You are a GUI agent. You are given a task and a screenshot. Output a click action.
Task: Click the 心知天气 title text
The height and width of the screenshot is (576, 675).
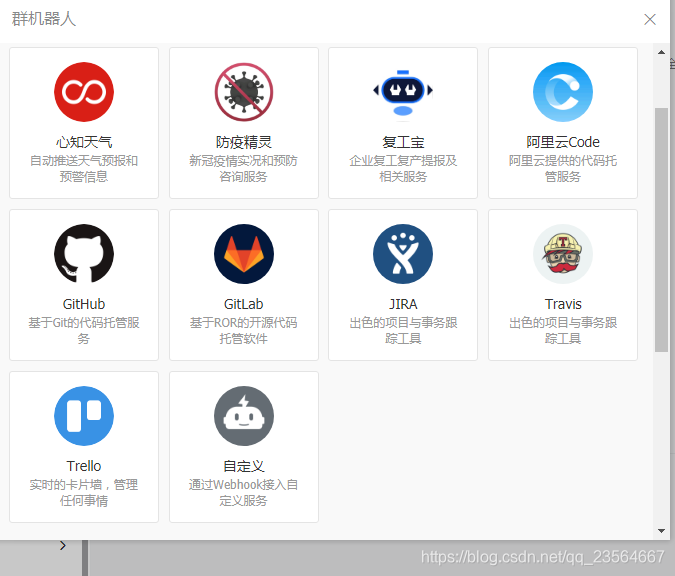84,142
